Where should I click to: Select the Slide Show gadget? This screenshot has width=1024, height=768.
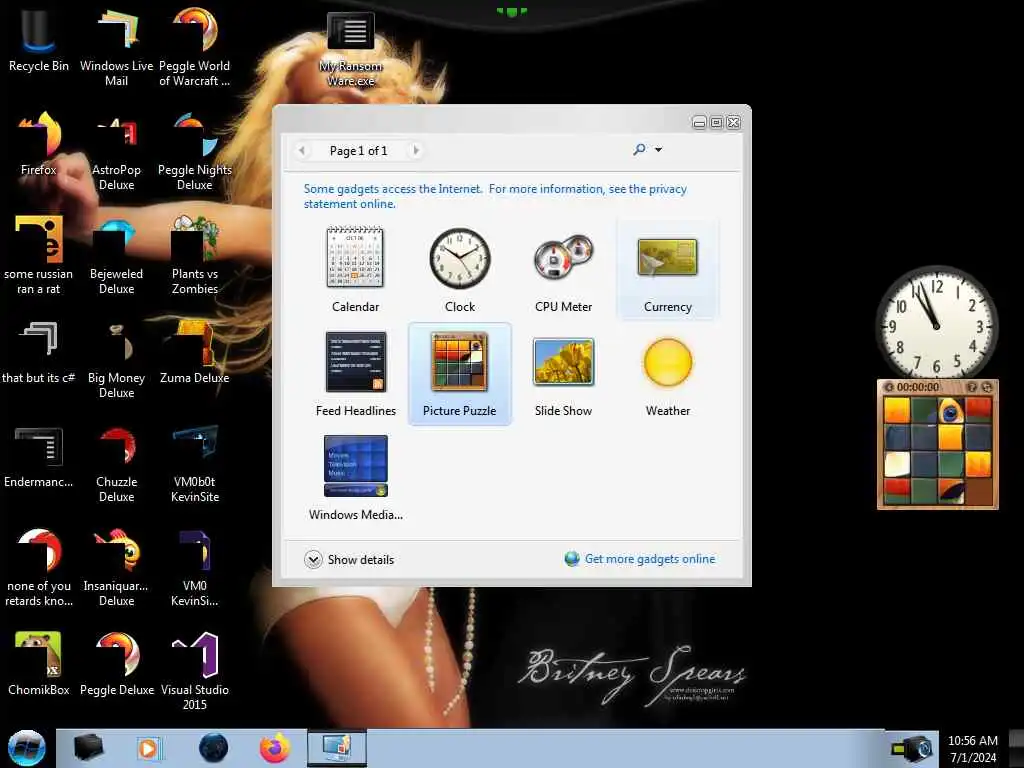click(564, 374)
